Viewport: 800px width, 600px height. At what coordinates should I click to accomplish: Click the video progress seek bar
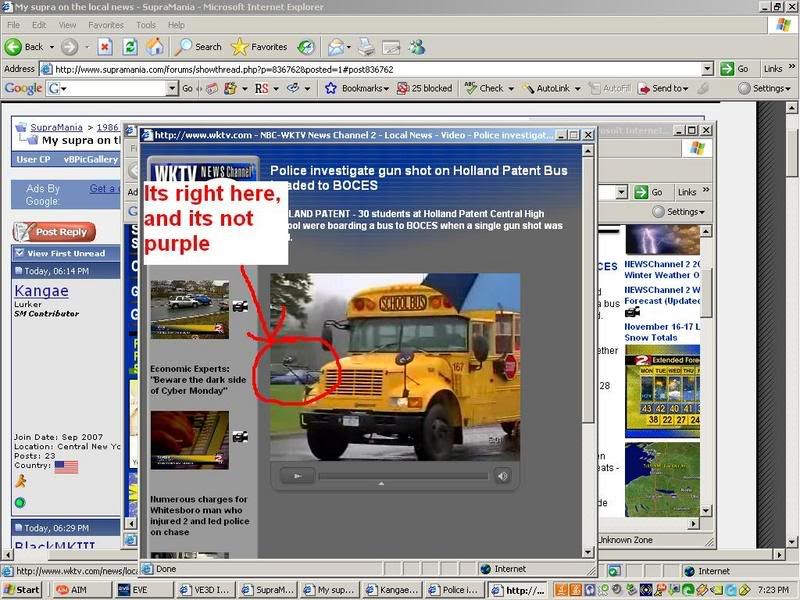(x=403, y=476)
